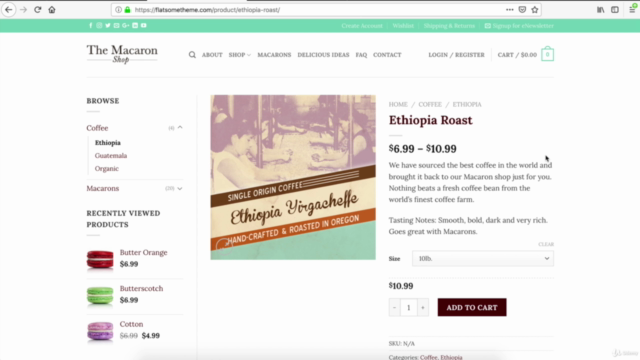Viewport: 640px width, 360px height.
Task: Open Facebook social icon in top bar
Action: 91,25
